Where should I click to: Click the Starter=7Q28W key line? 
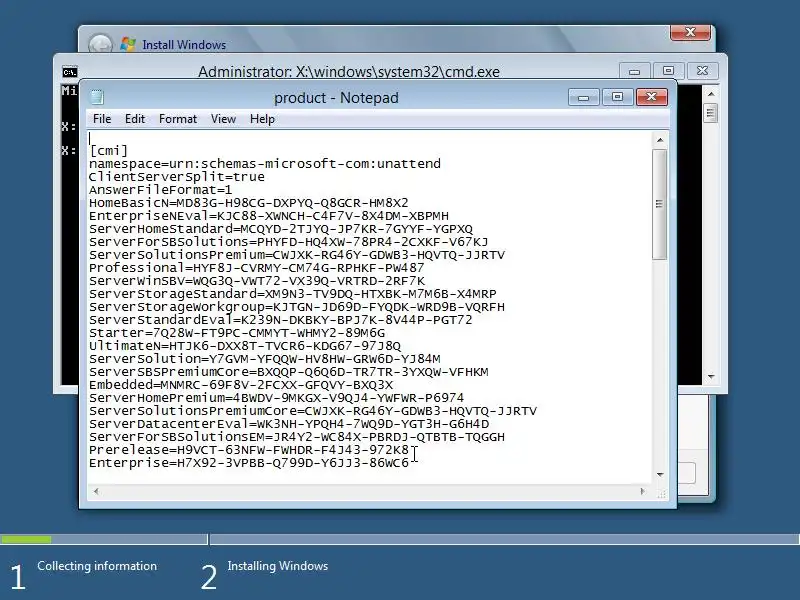tap(237, 333)
